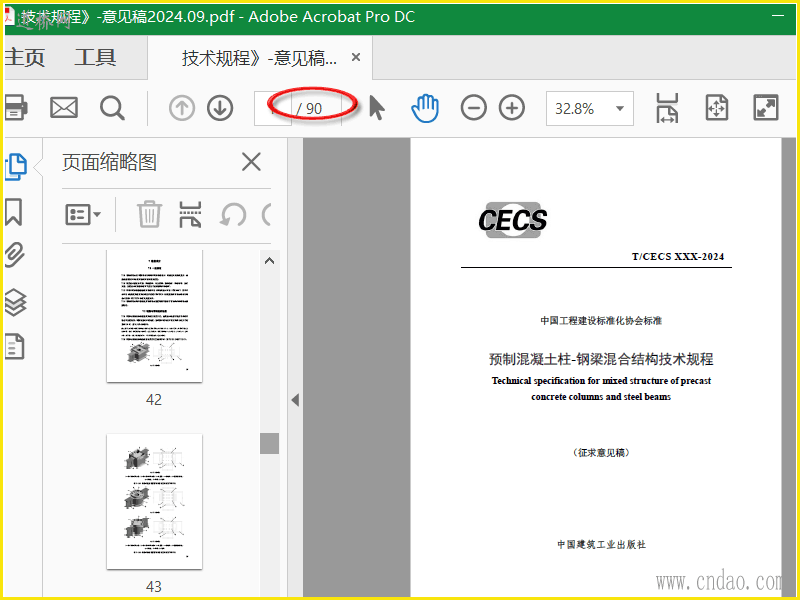
Task: Click thumbnail scrollbar up arrow
Action: [269, 261]
